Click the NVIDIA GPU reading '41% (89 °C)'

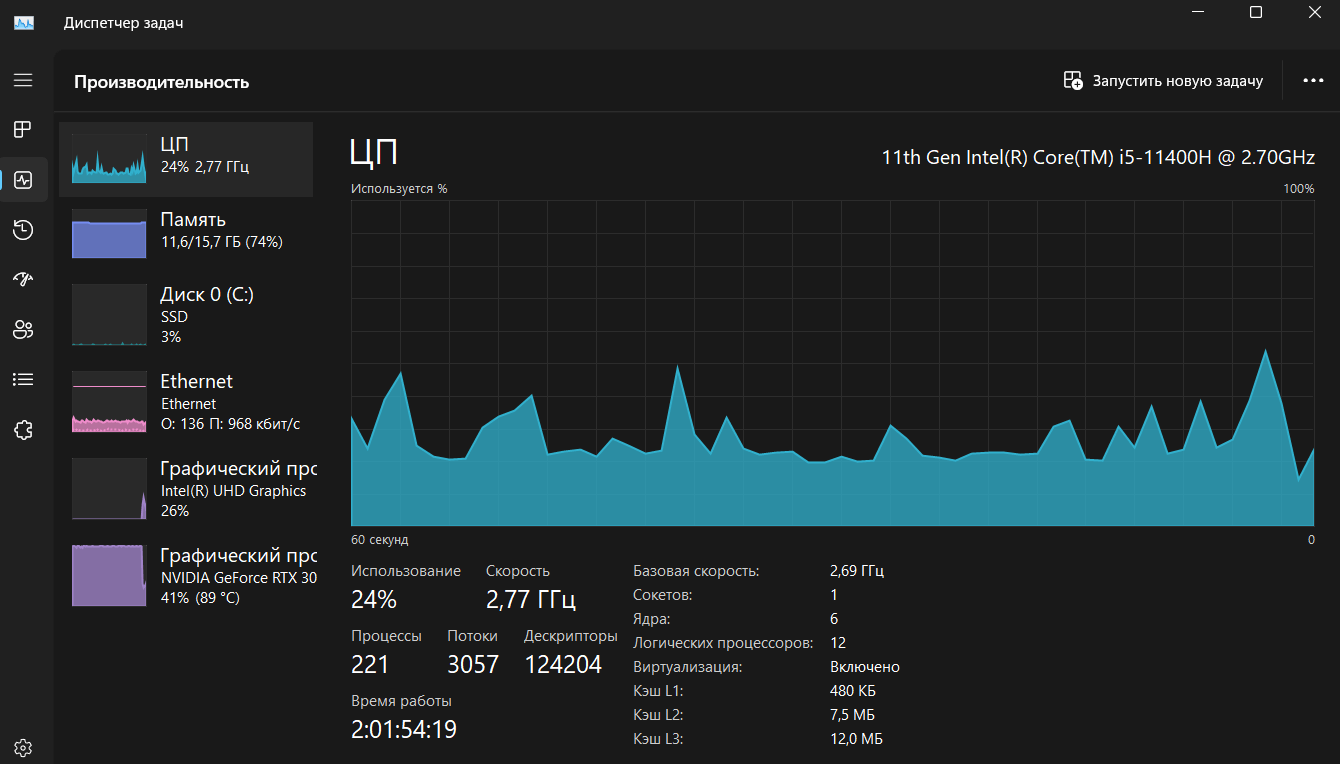[x=200, y=598]
